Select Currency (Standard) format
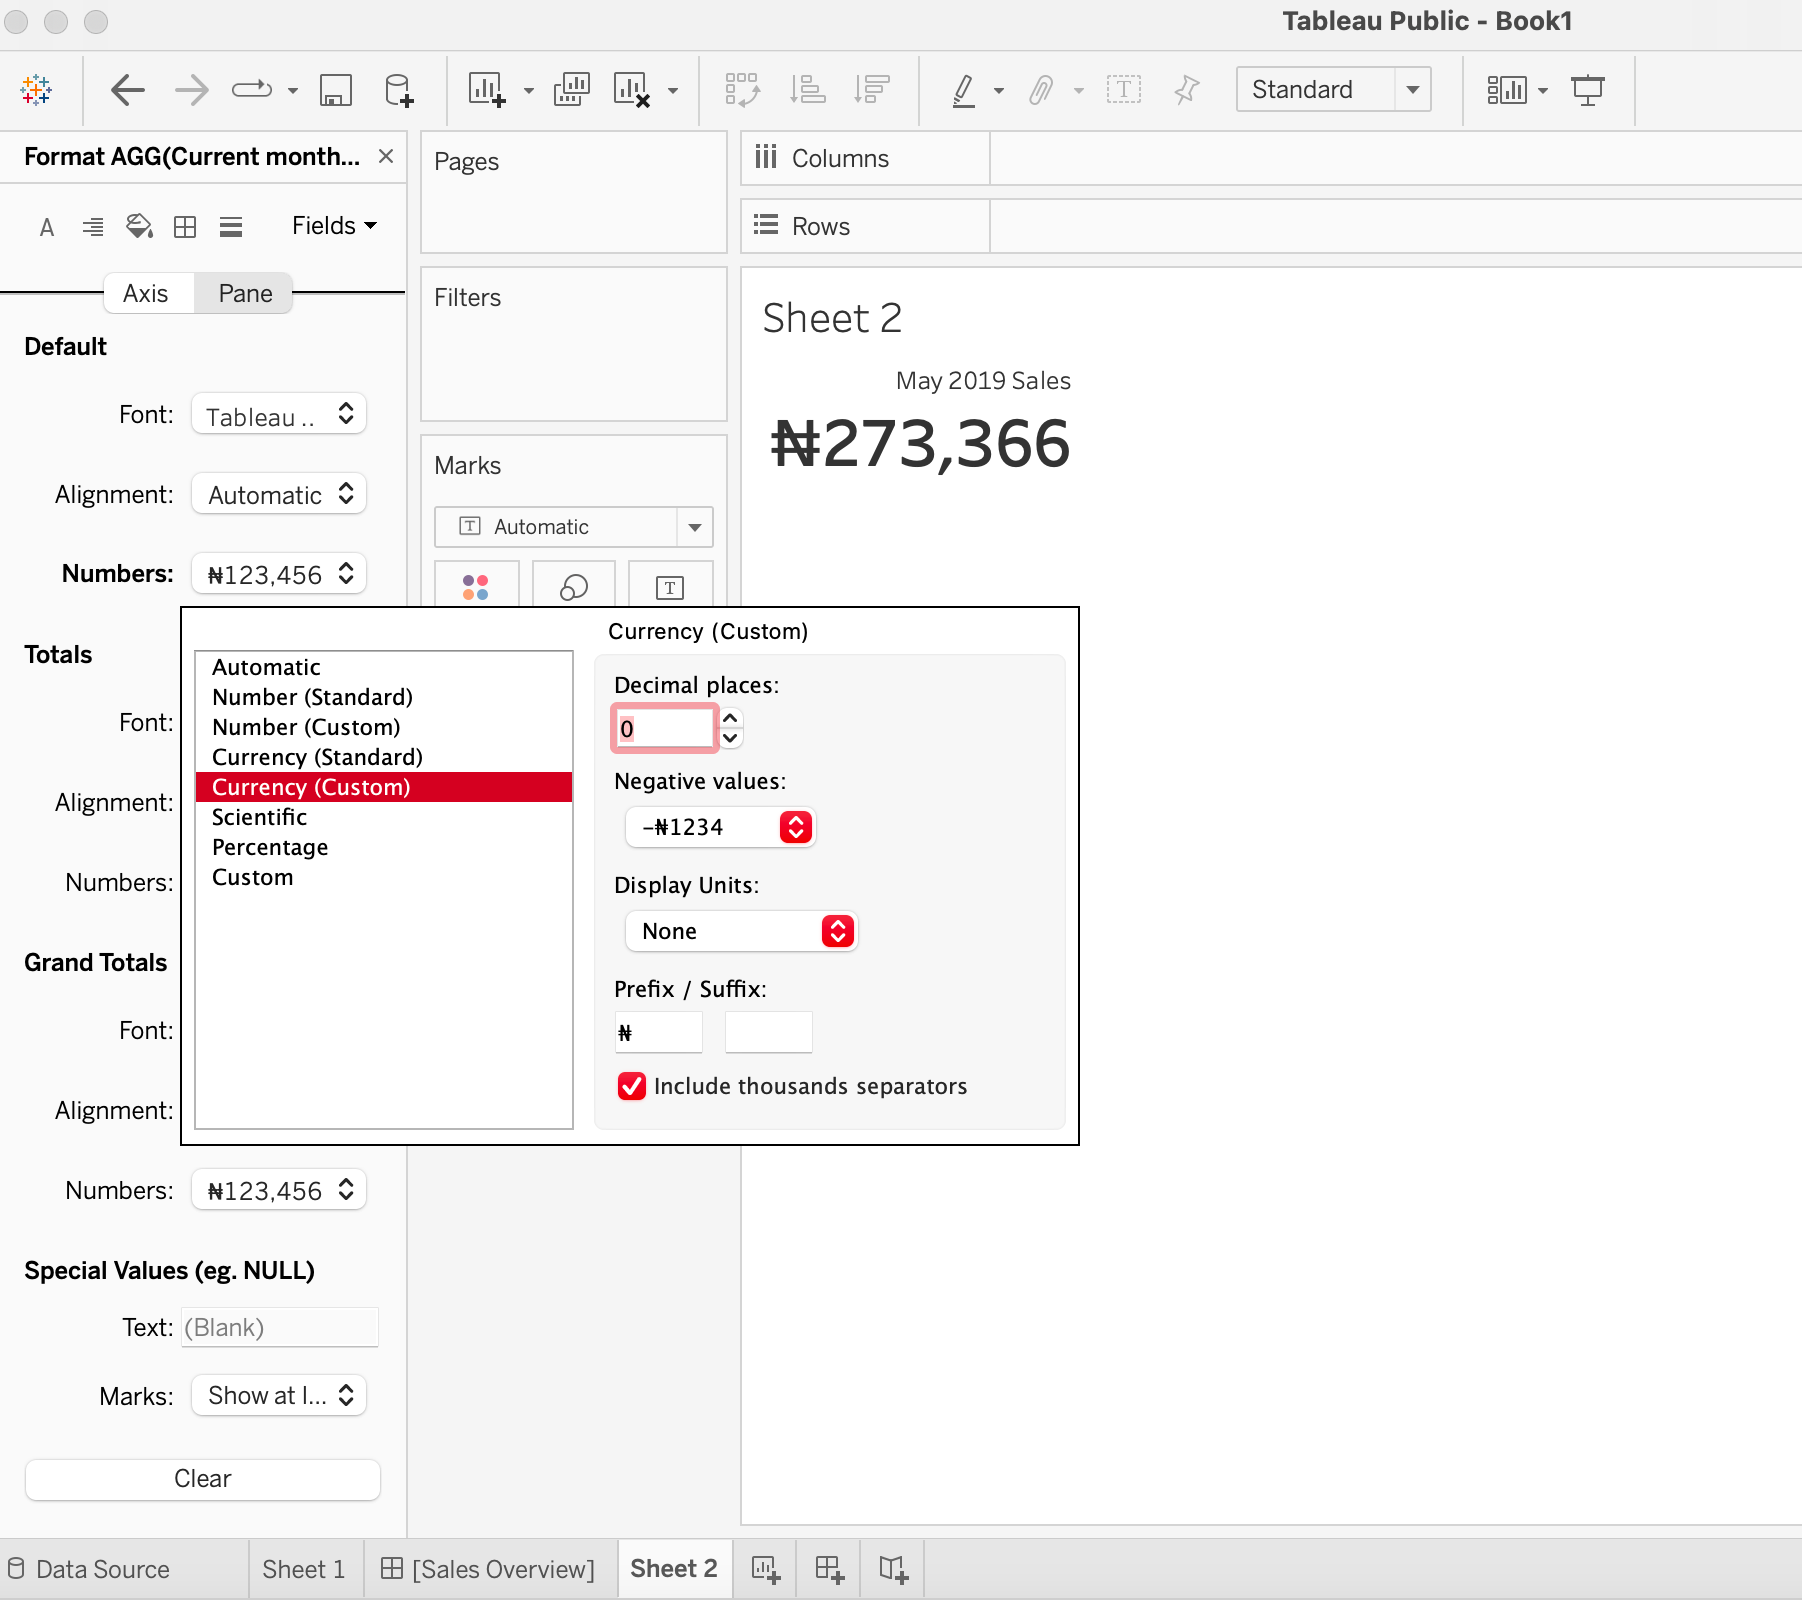This screenshot has width=1802, height=1600. 384,757
